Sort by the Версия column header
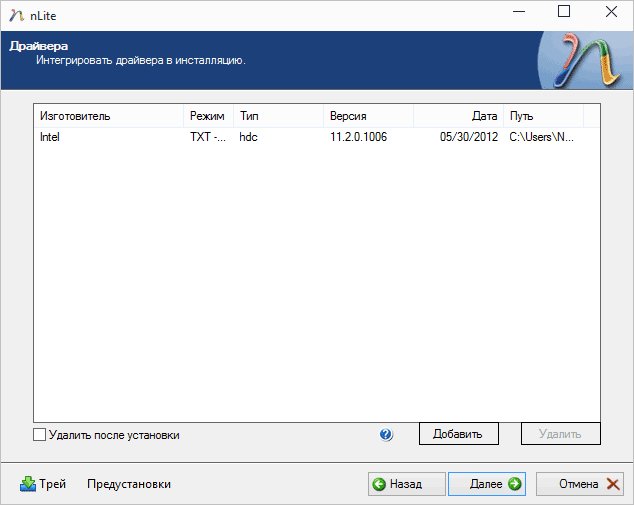 [368, 116]
